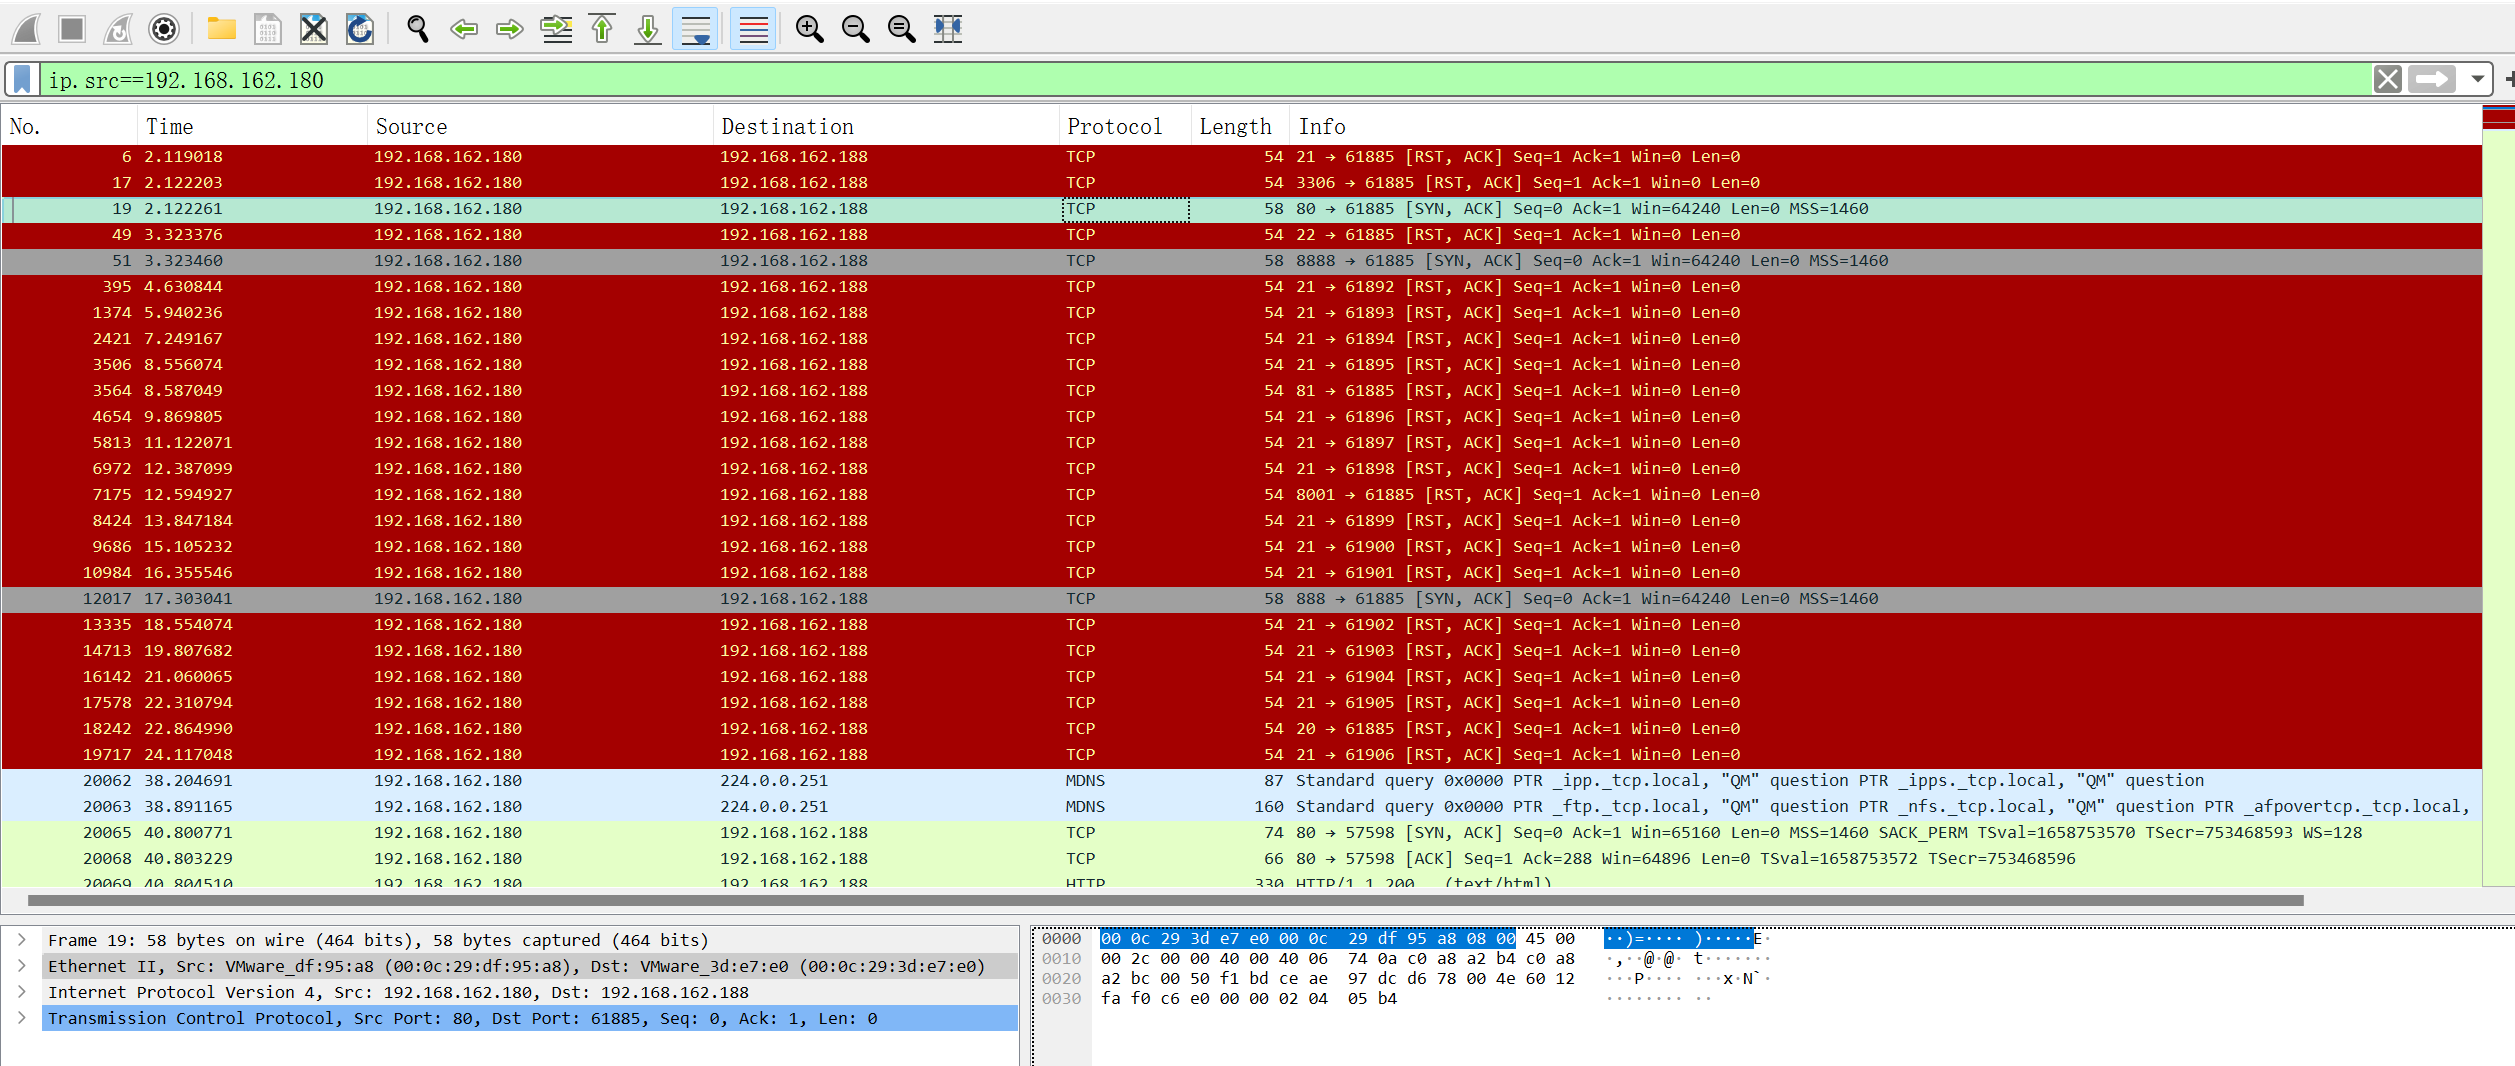Stop the running packet capture
Image resolution: width=2515 pixels, height=1066 pixels.
tap(72, 29)
